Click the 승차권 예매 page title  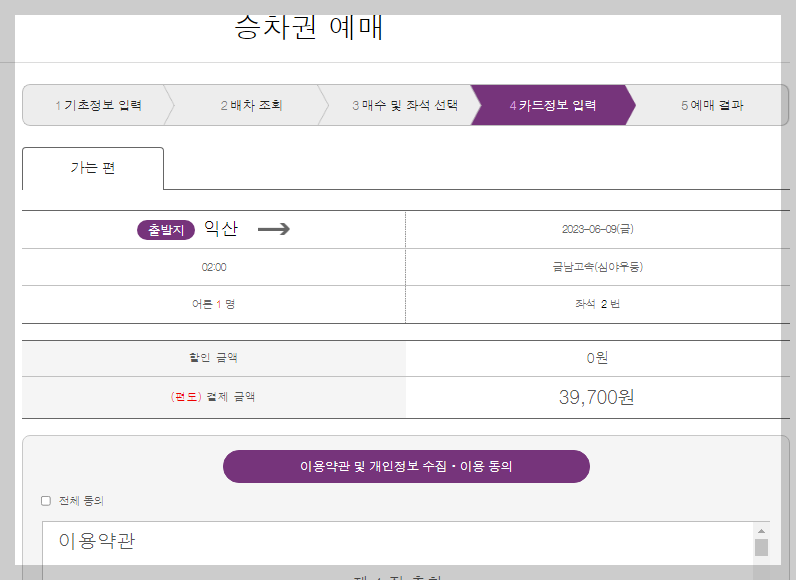(309, 28)
